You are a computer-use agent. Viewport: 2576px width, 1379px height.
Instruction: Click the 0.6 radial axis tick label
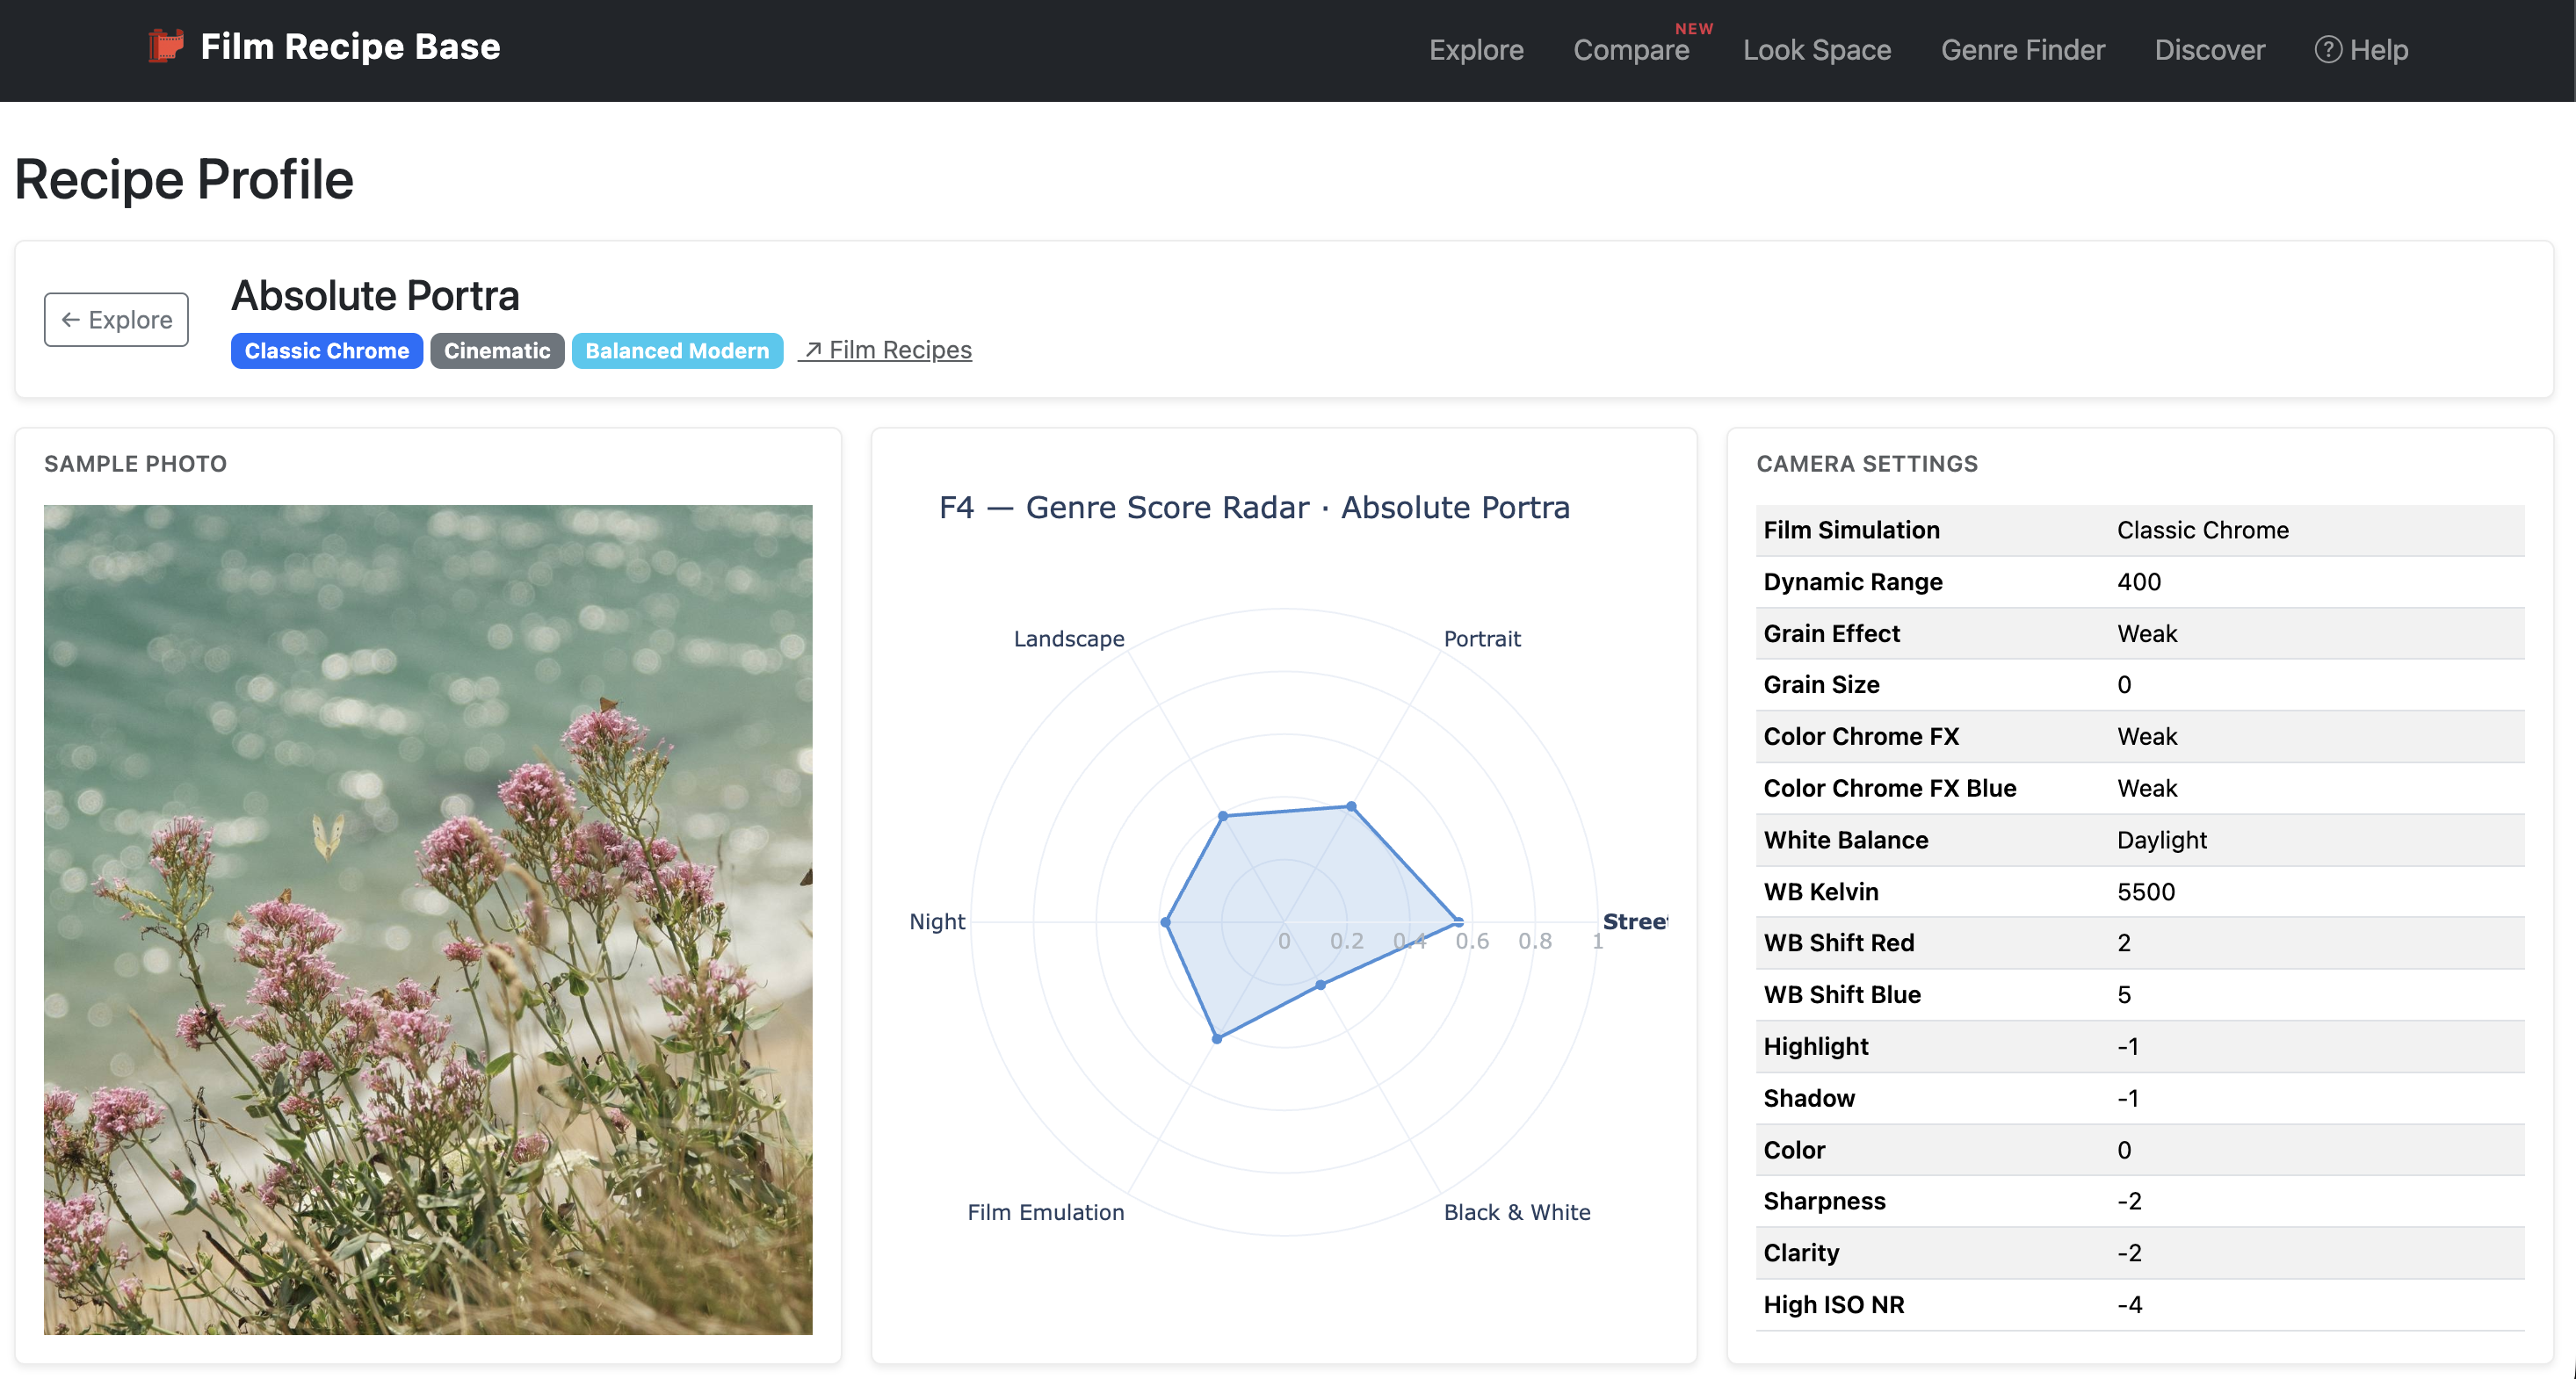click(1472, 940)
